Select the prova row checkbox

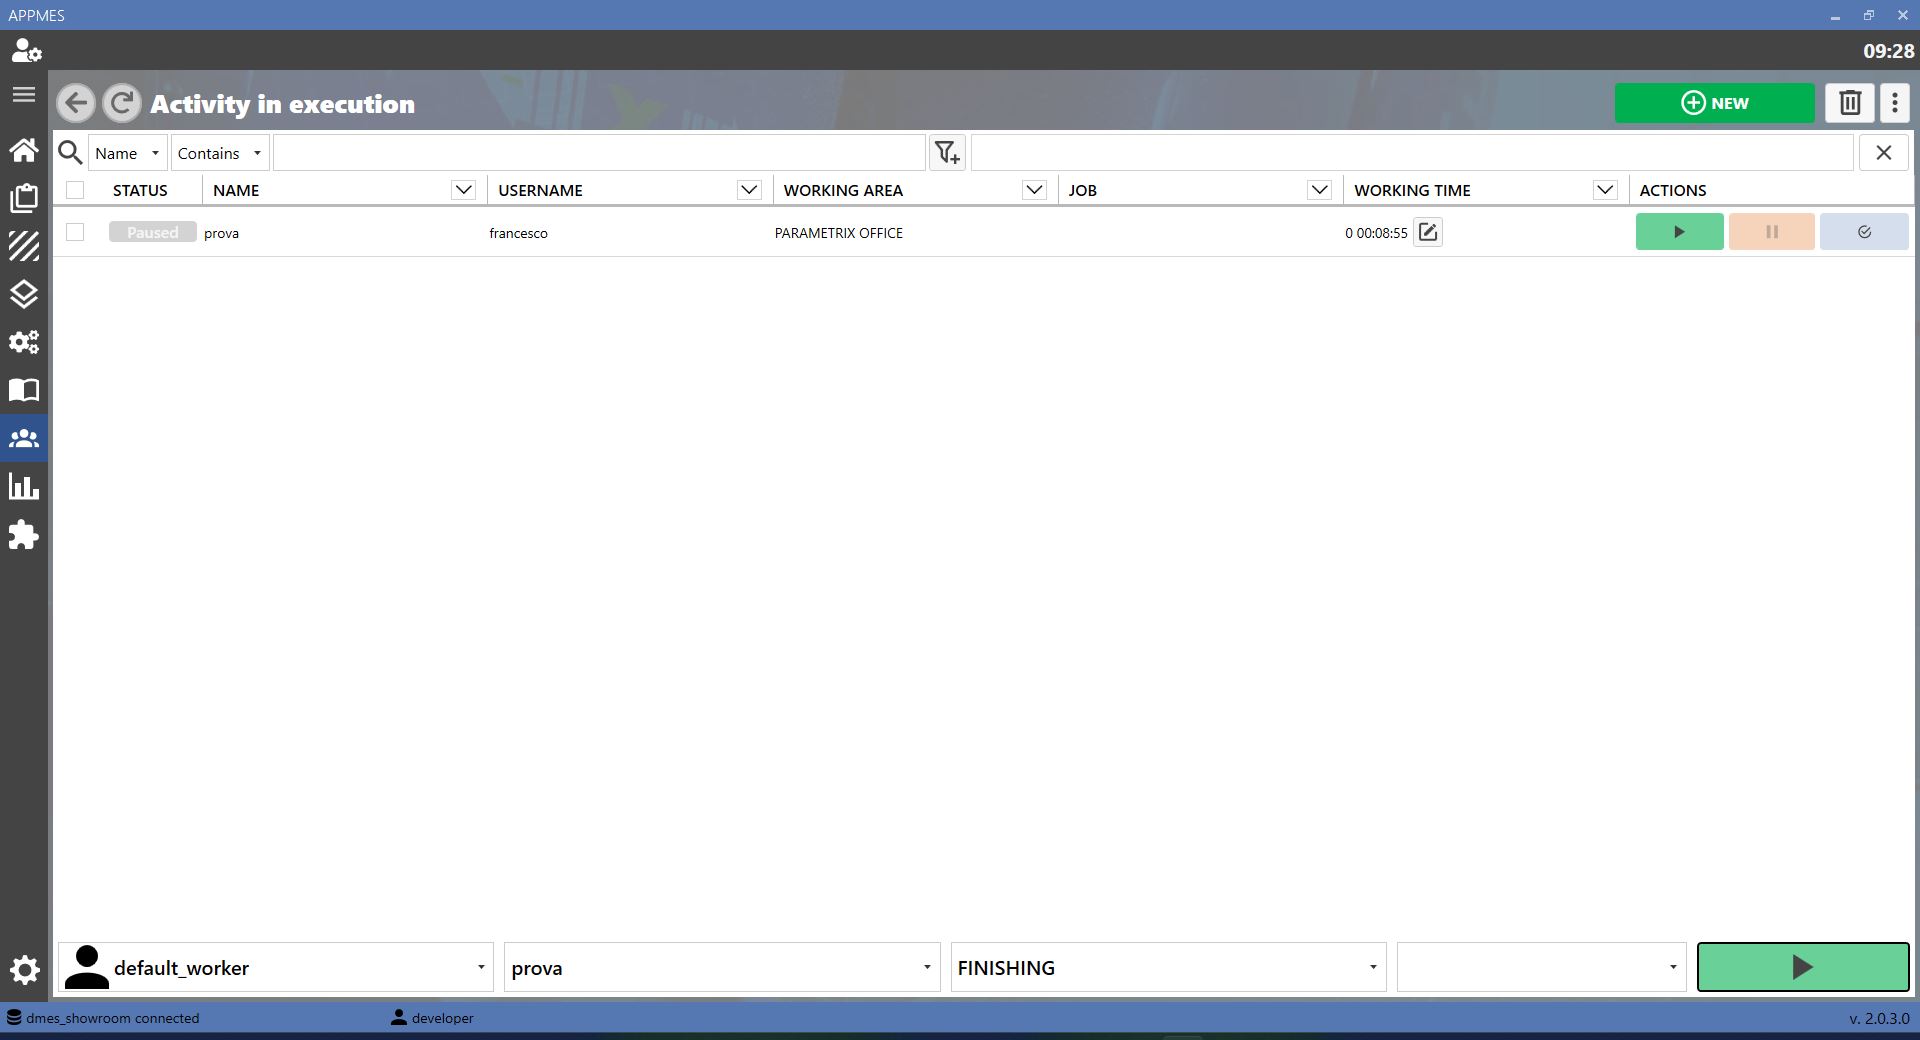point(75,232)
